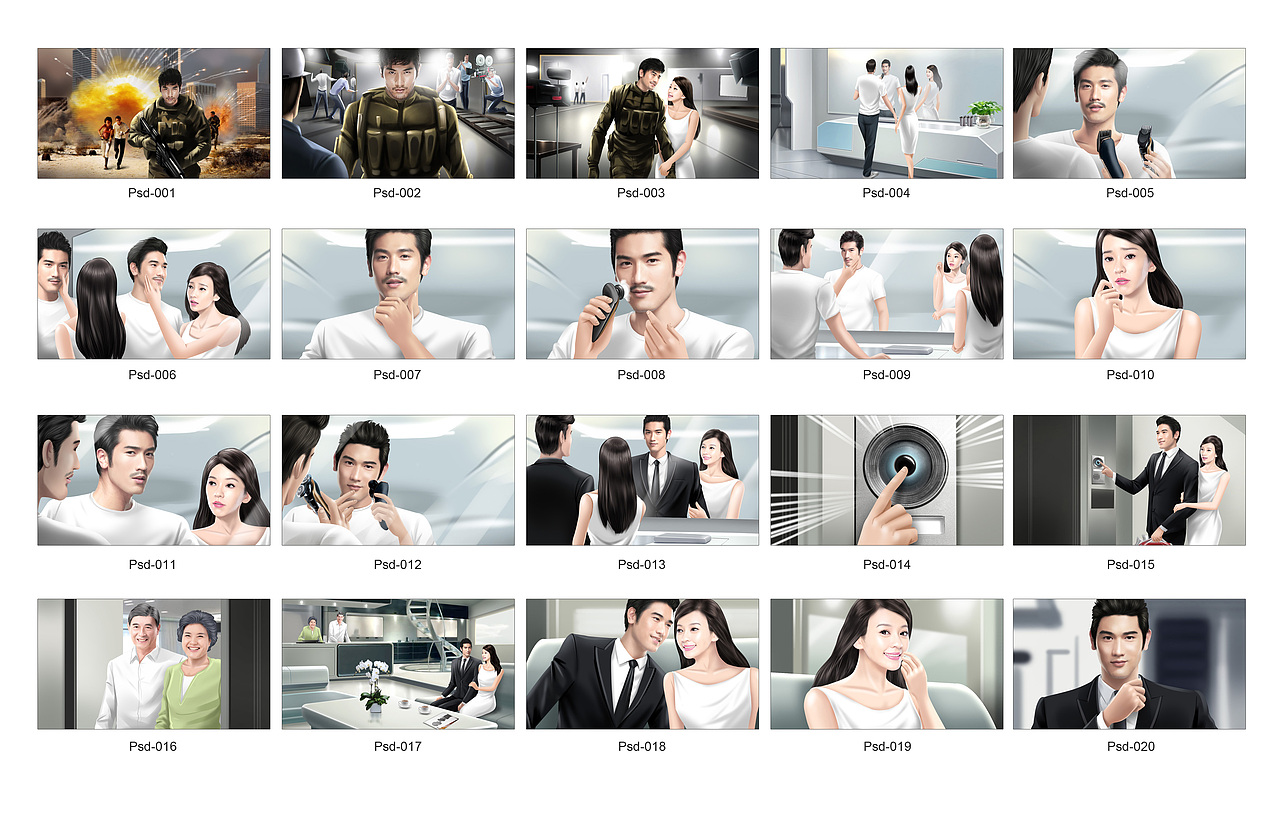
Task: Click the Psd-004 bathroom mirror thumbnail
Action: click(887, 113)
